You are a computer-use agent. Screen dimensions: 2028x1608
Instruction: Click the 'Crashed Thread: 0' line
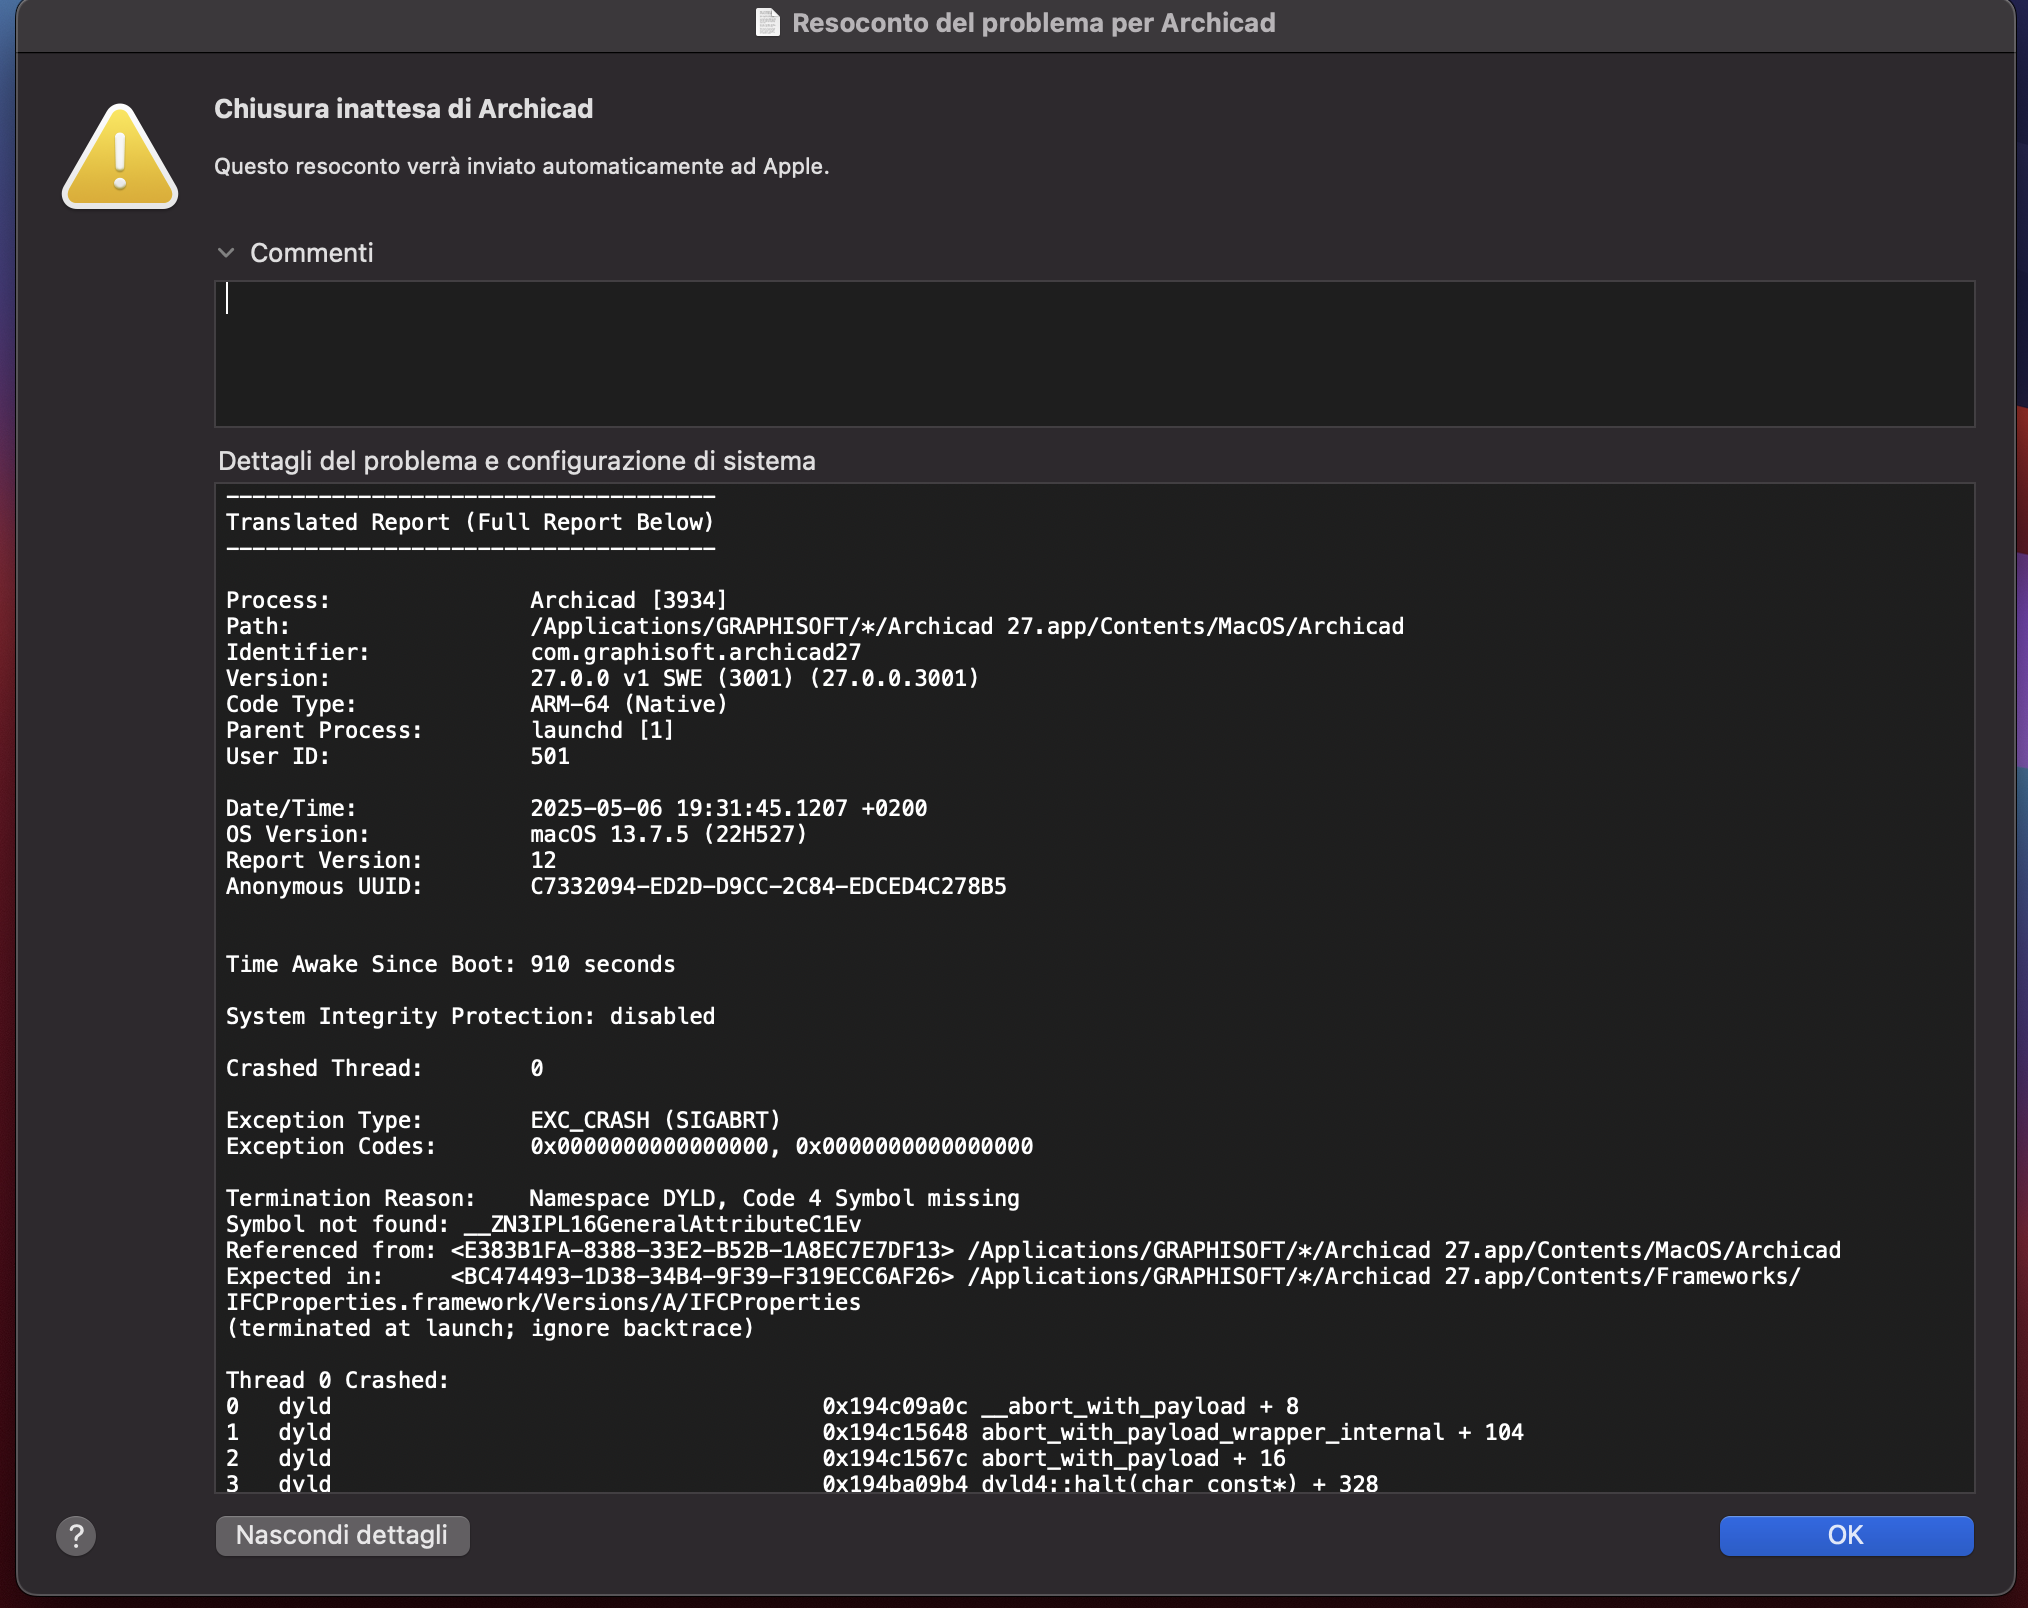pos(385,1068)
